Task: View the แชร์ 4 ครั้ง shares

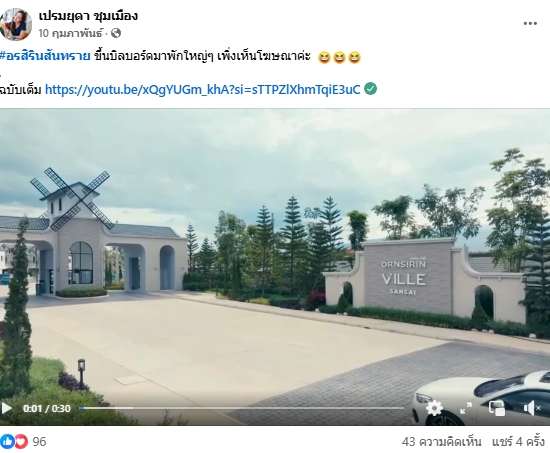Action: pos(518,441)
